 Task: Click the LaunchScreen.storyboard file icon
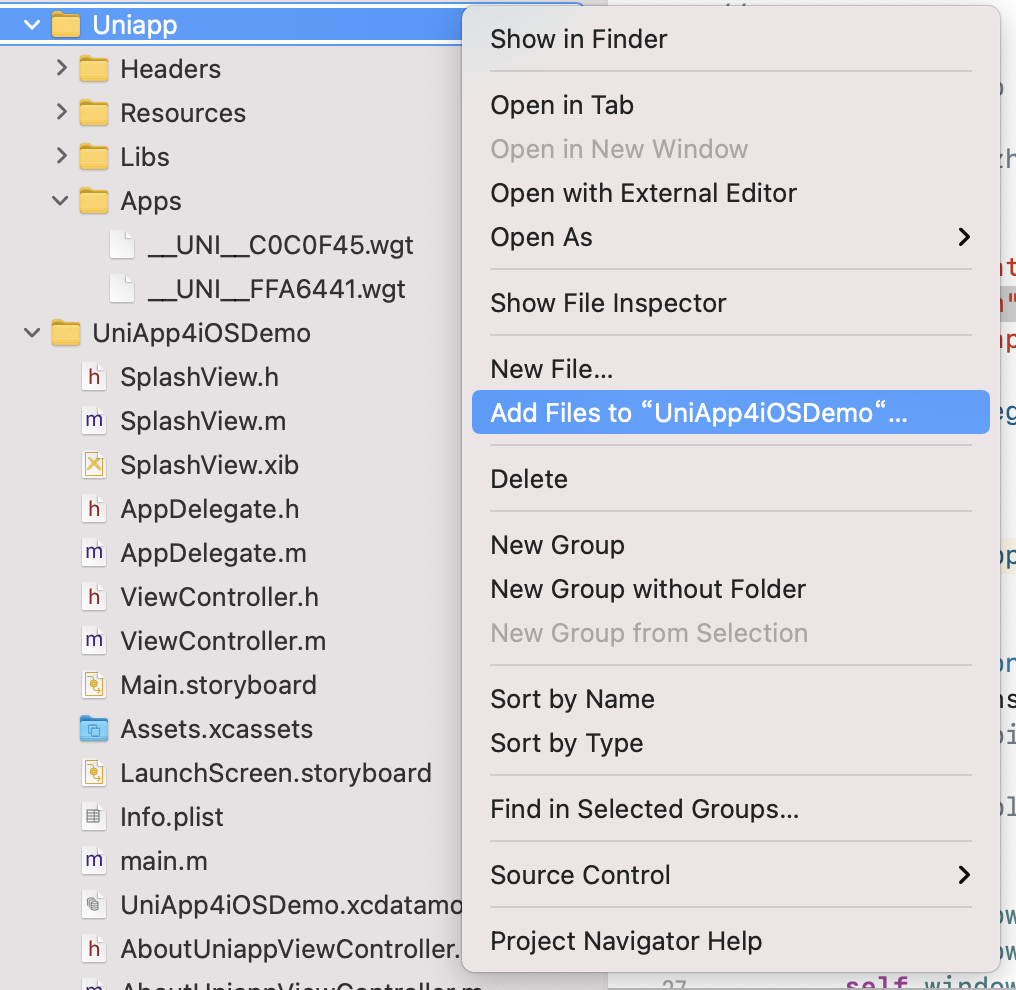click(94, 773)
